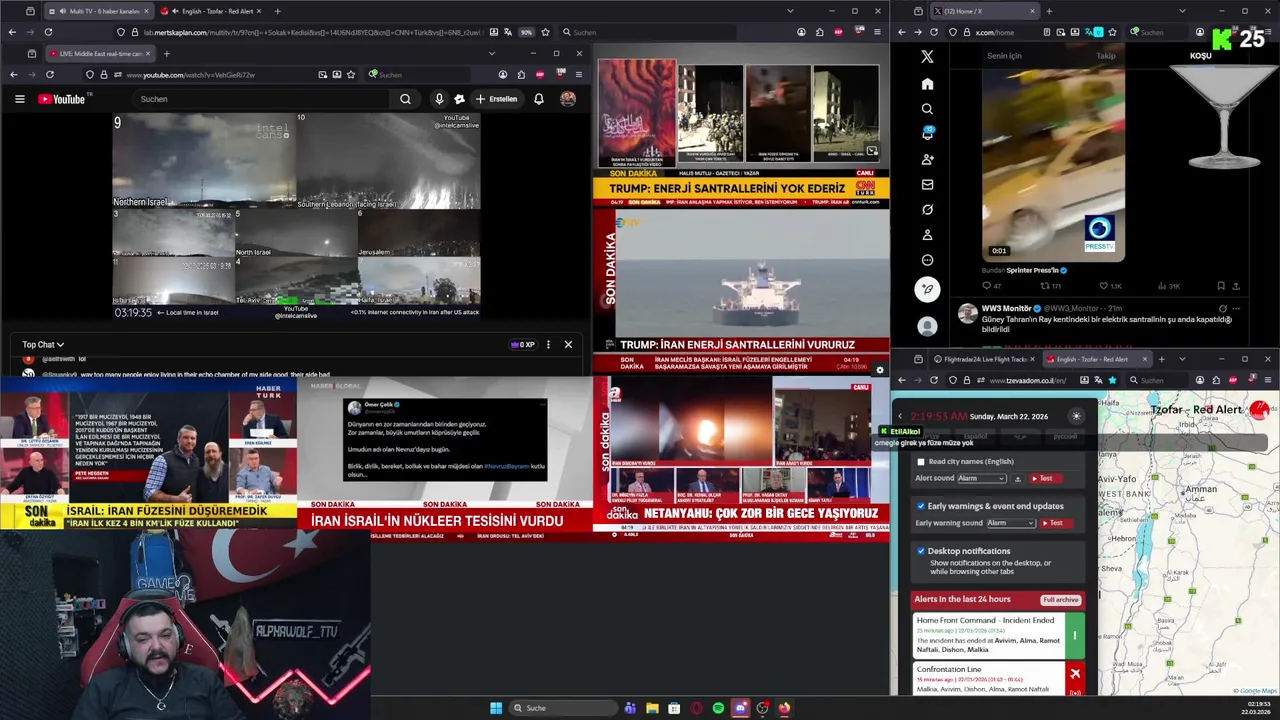
Task: Go to X home icon in sidebar
Action: (x=927, y=84)
